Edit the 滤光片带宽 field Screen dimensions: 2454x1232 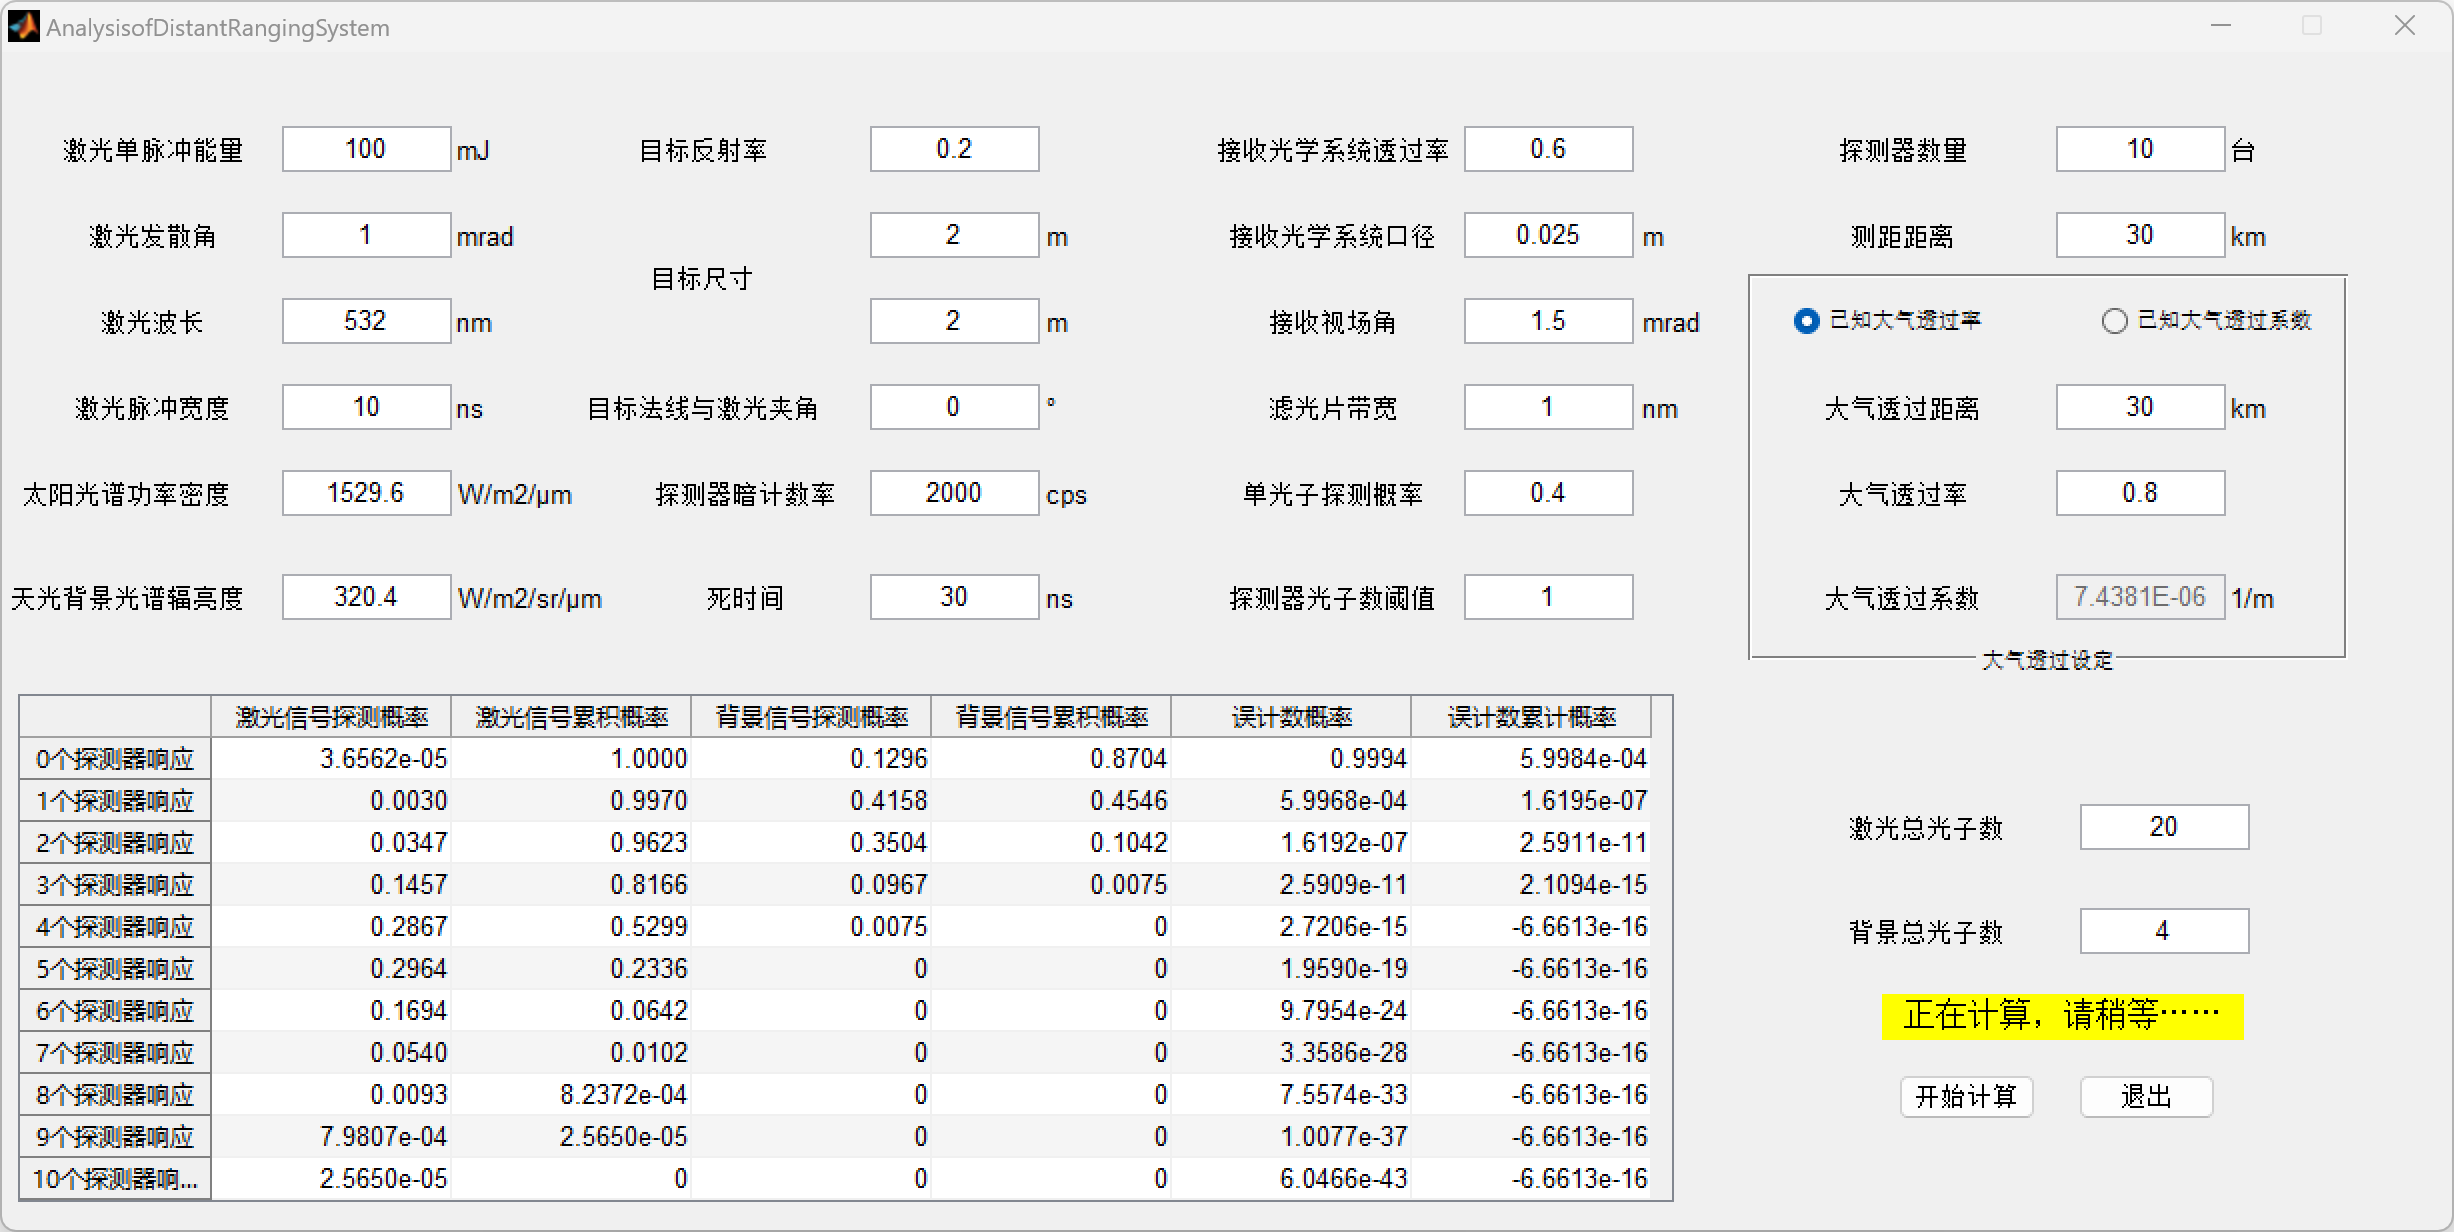[x=1548, y=407]
